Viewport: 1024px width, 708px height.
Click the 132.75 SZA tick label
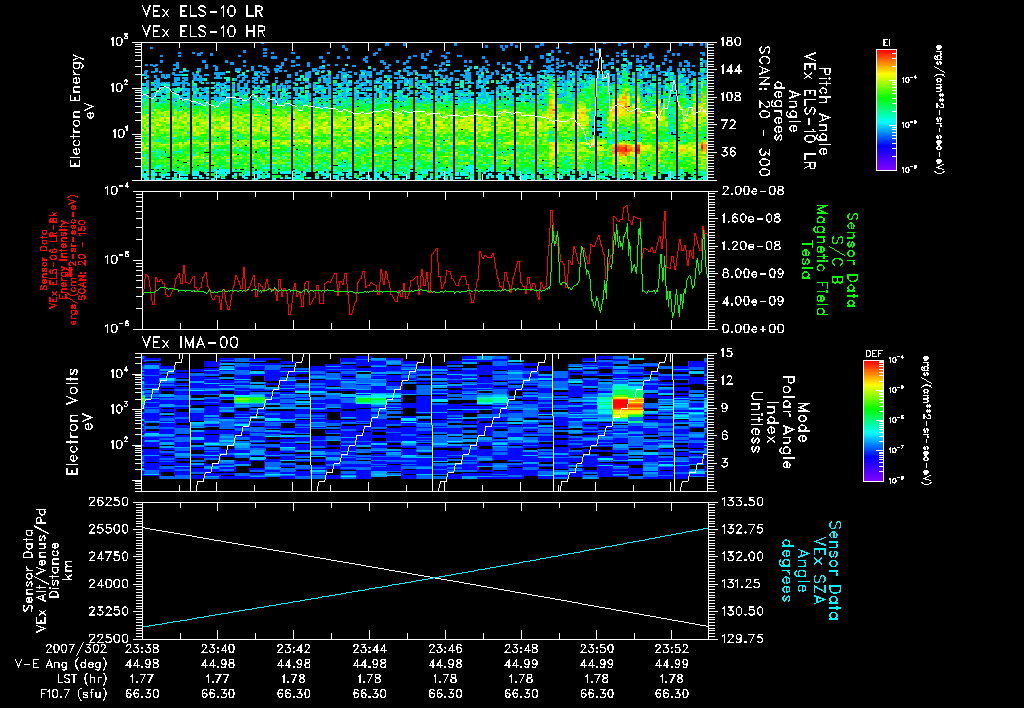(x=741, y=529)
